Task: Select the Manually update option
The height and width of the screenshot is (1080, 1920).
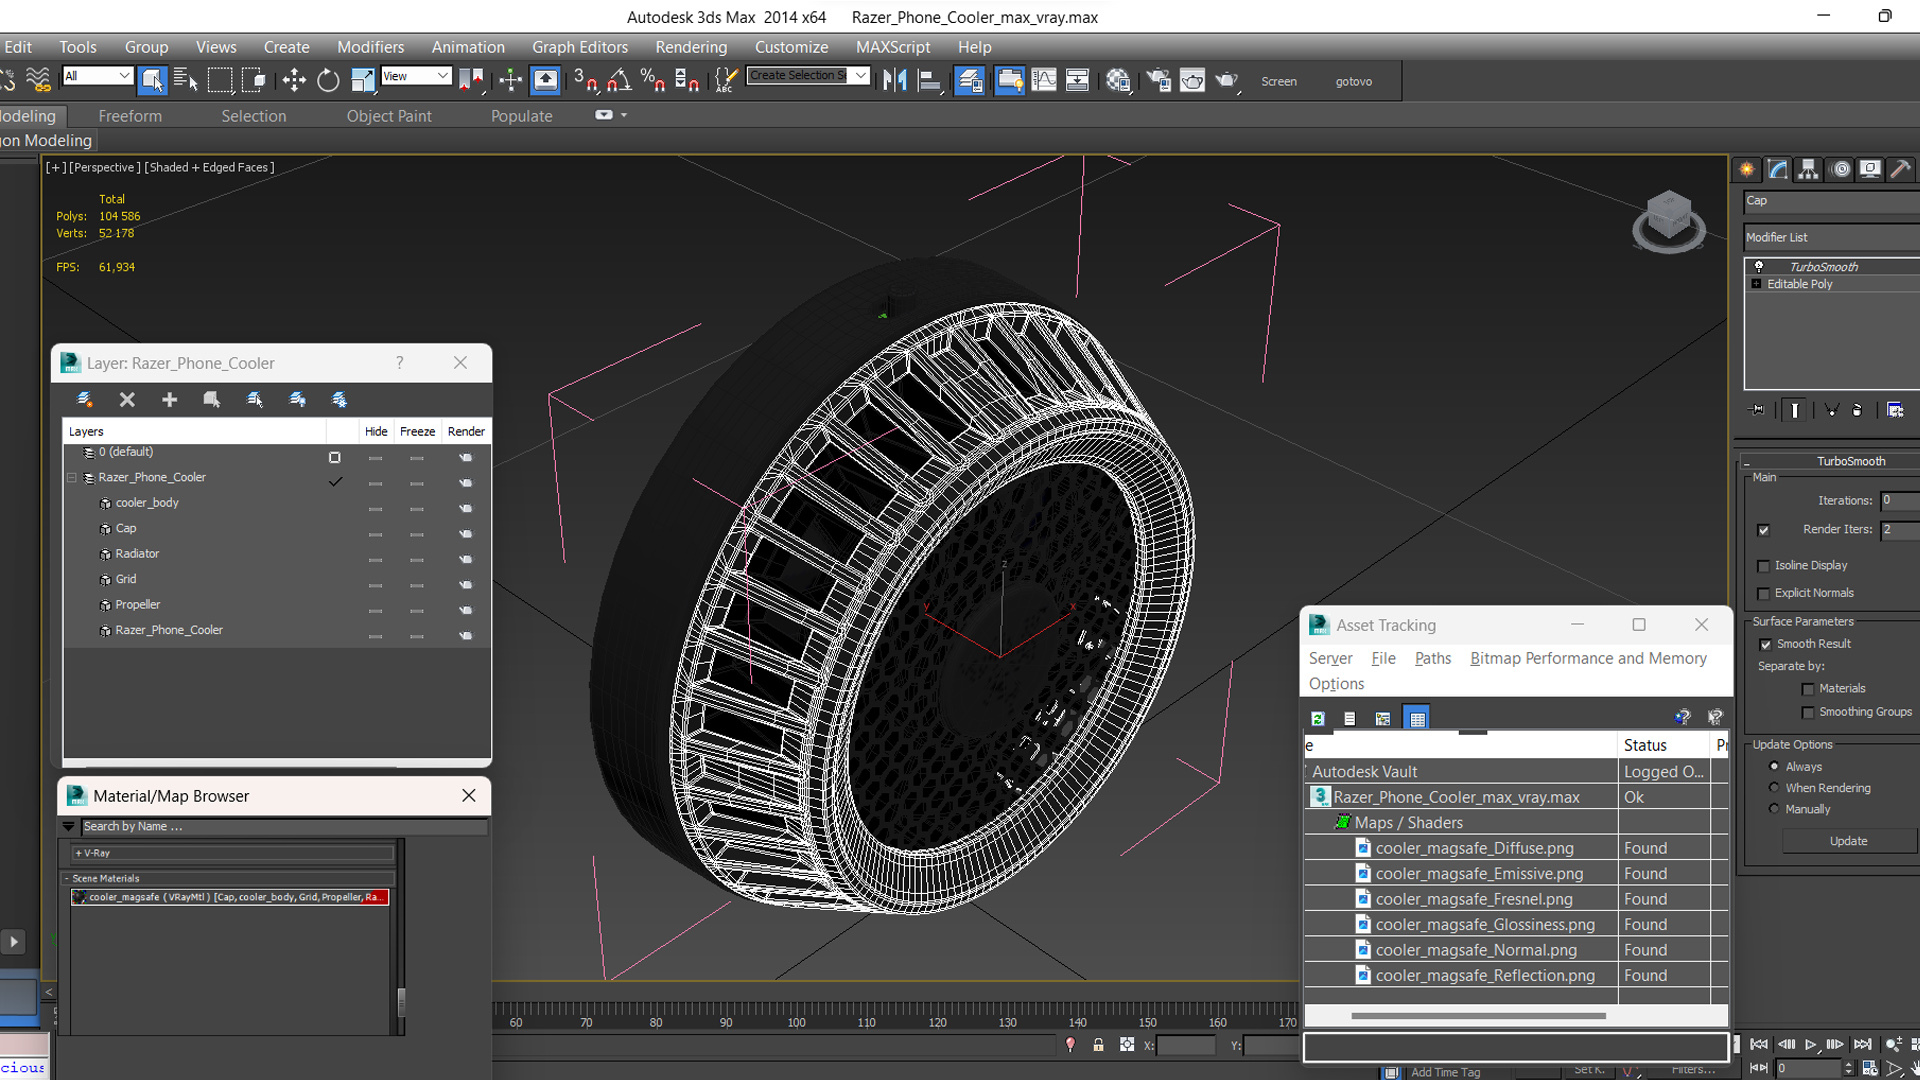Action: click(x=1775, y=809)
